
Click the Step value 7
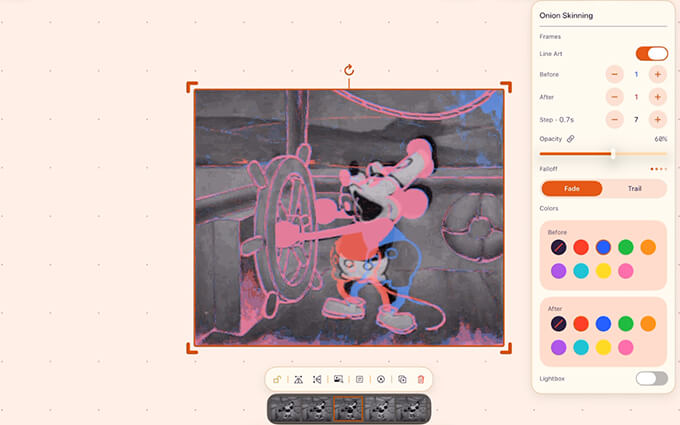pos(636,119)
